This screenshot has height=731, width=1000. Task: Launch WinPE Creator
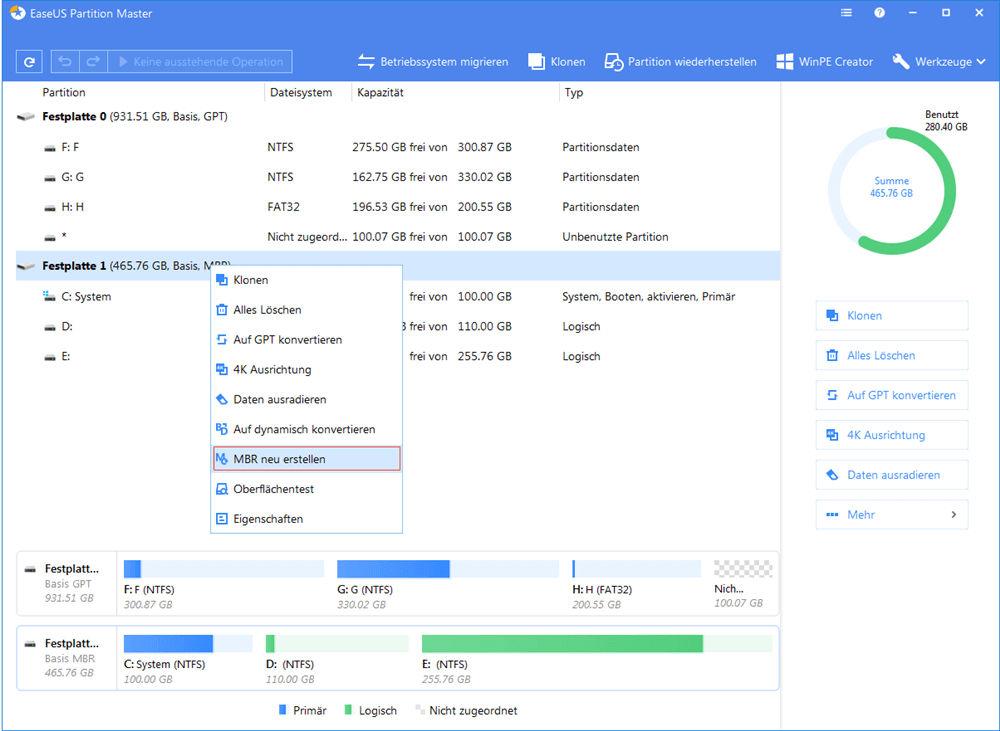(x=825, y=62)
